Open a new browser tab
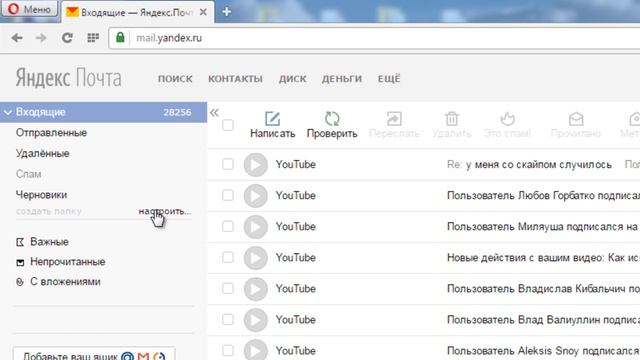 [227, 12]
